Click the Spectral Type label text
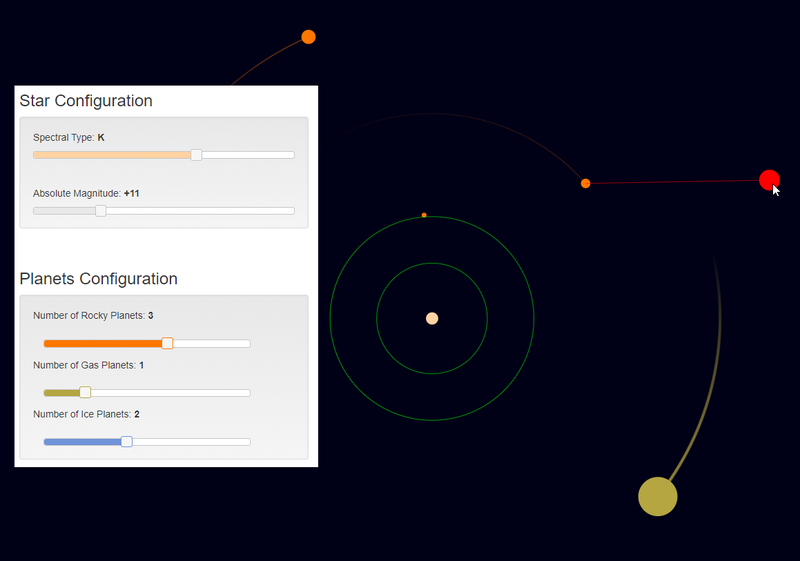This screenshot has height=561, width=800. pyautogui.click(x=63, y=137)
